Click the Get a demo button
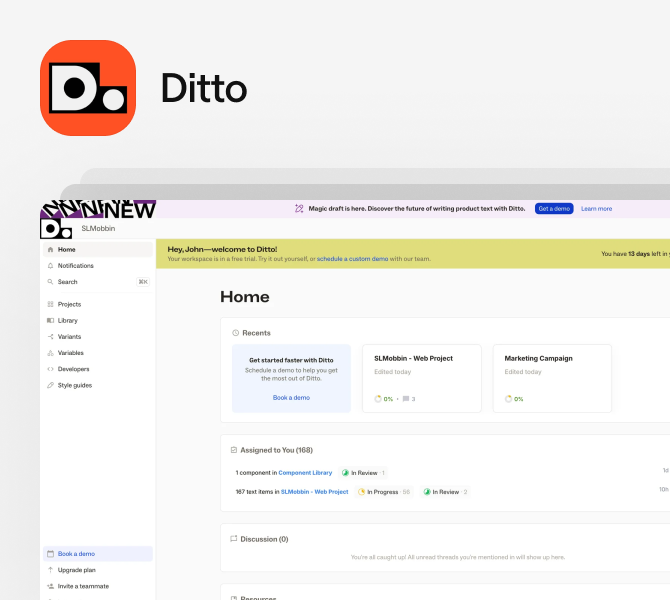This screenshot has width=670, height=600. [554, 209]
